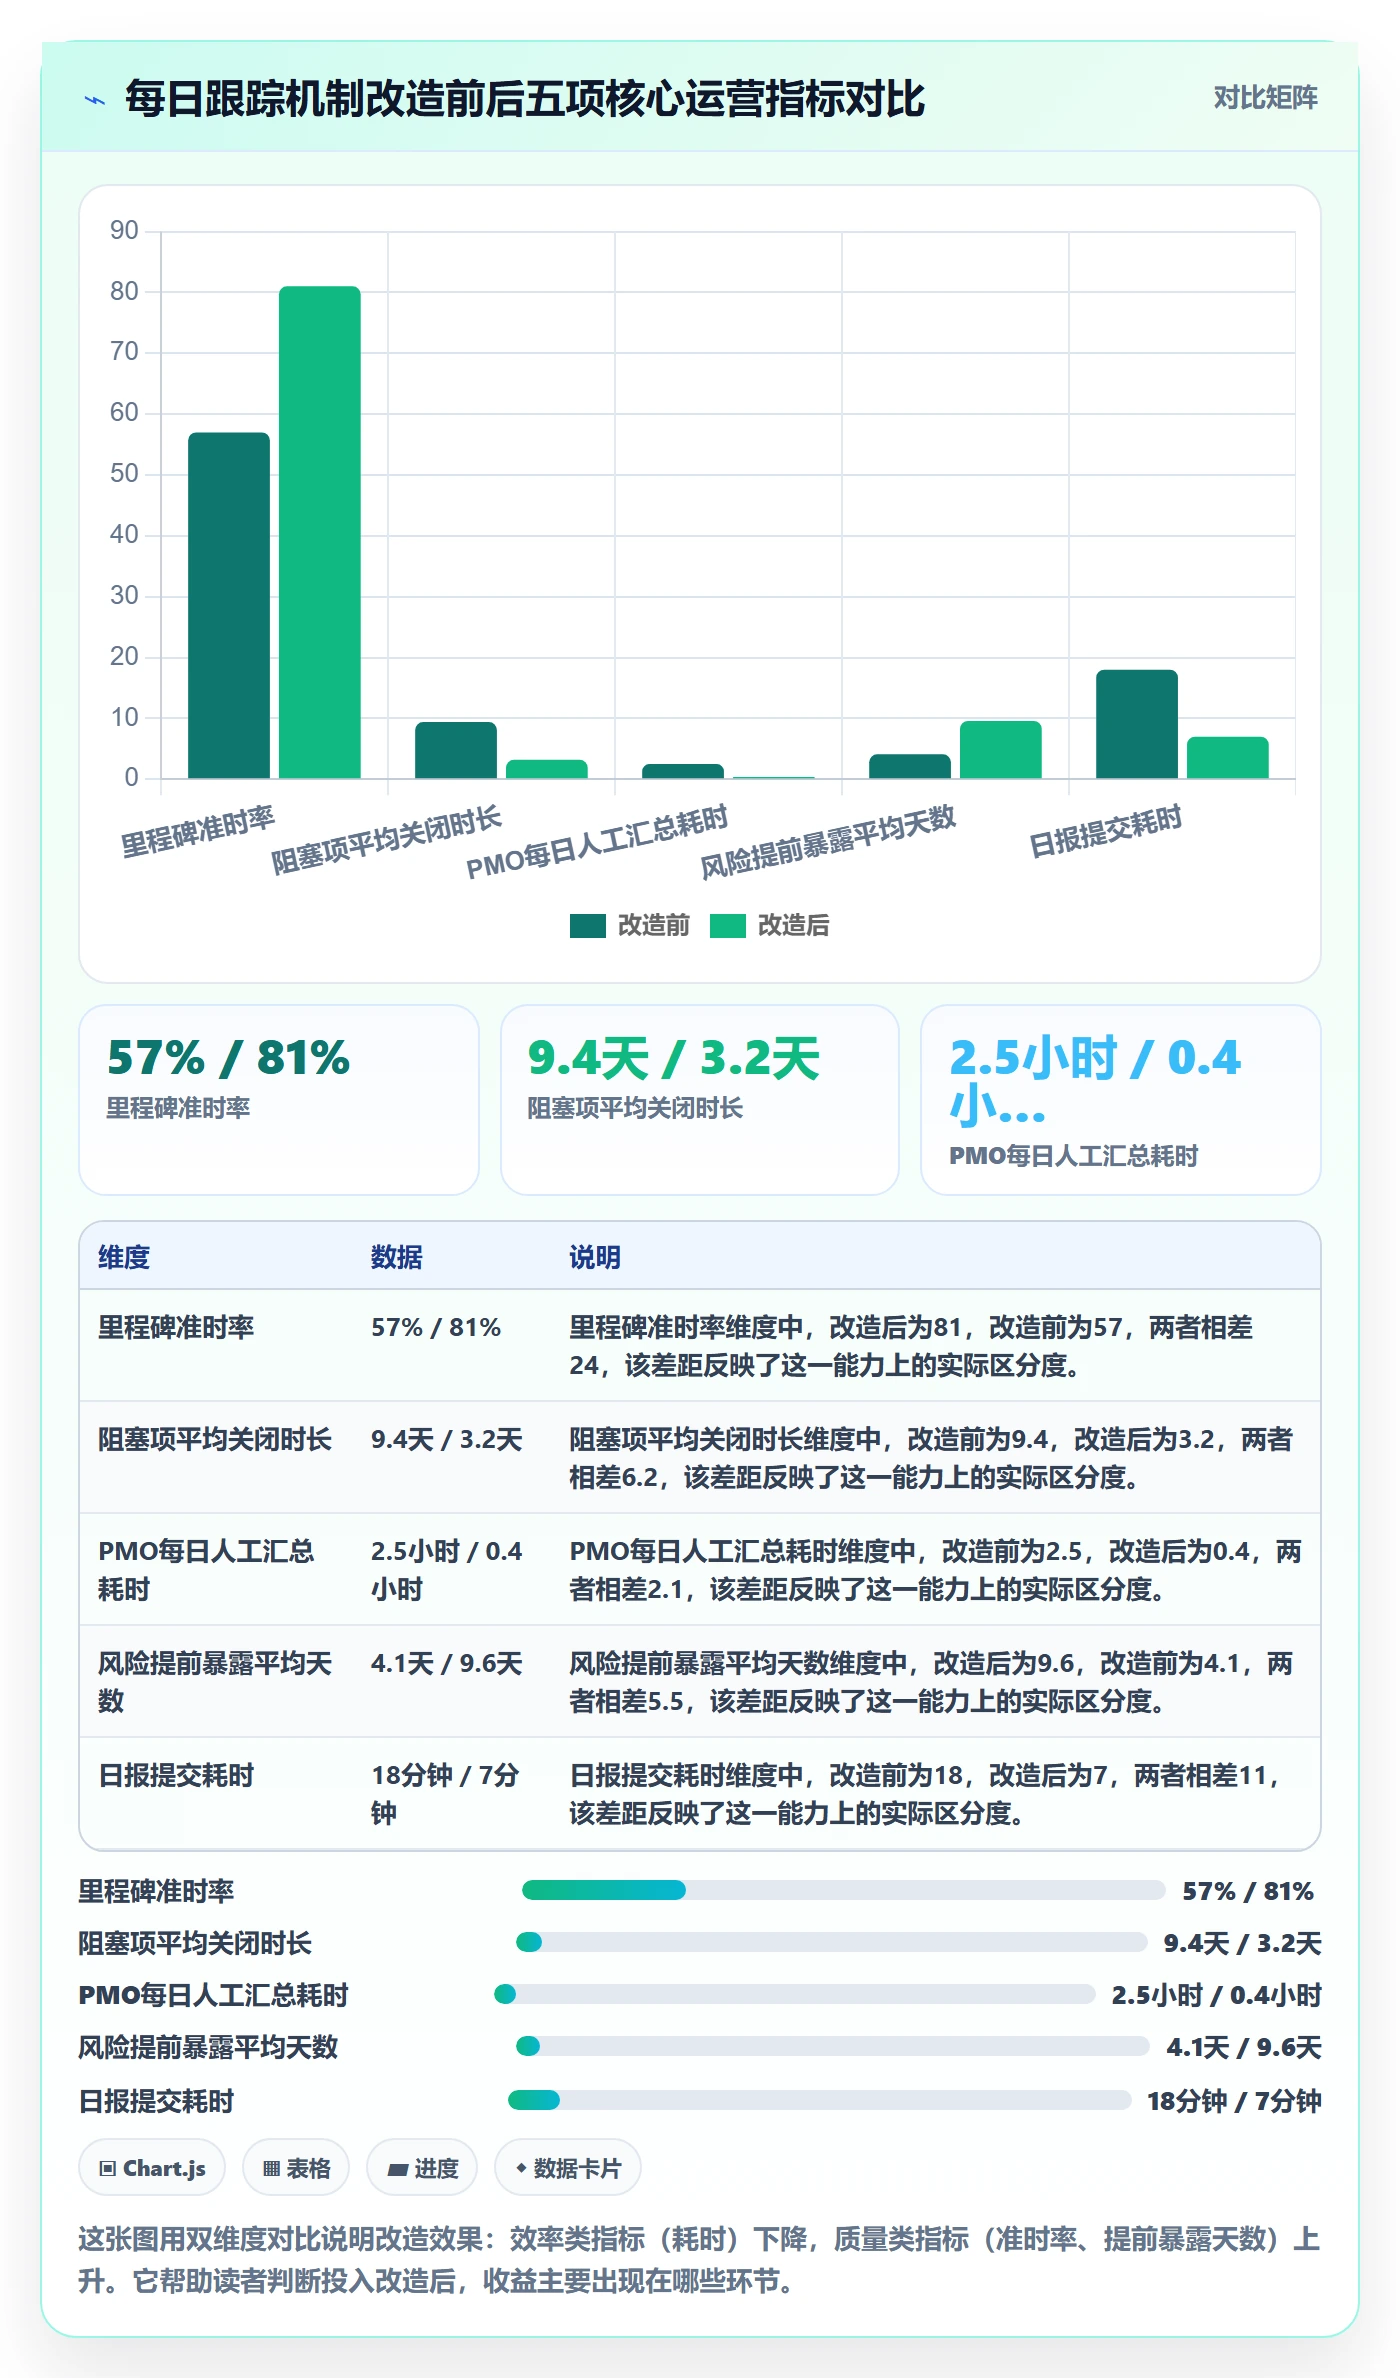Screen dimensions: 1400x2378
Task: Click the 里程碑准时率 progress bar
Action: (x=843, y=1890)
